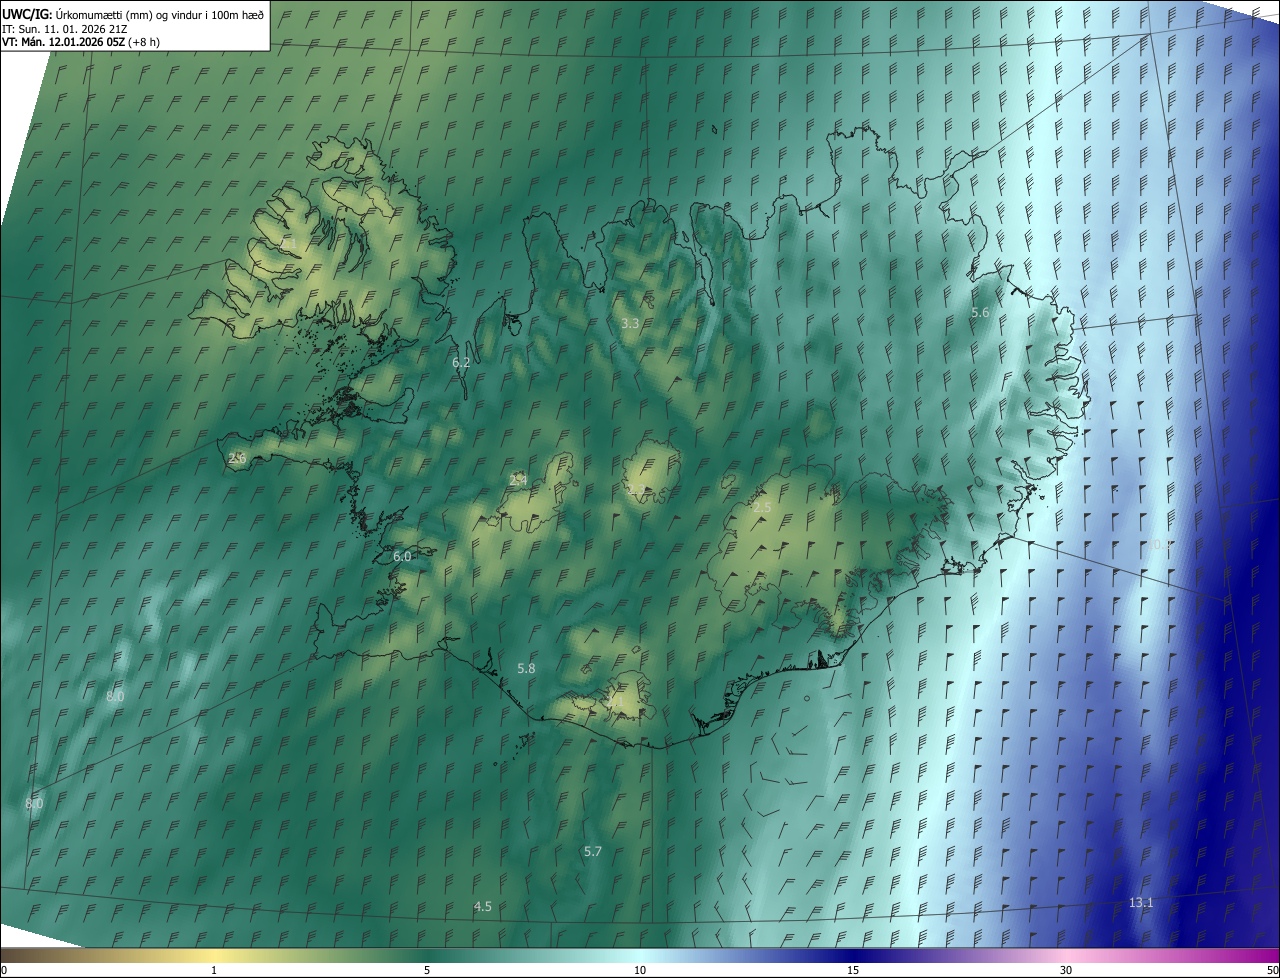Screen dimensions: 1280x978
Task: Click the '30' tick on the color scale
Action: [x=1066, y=971]
